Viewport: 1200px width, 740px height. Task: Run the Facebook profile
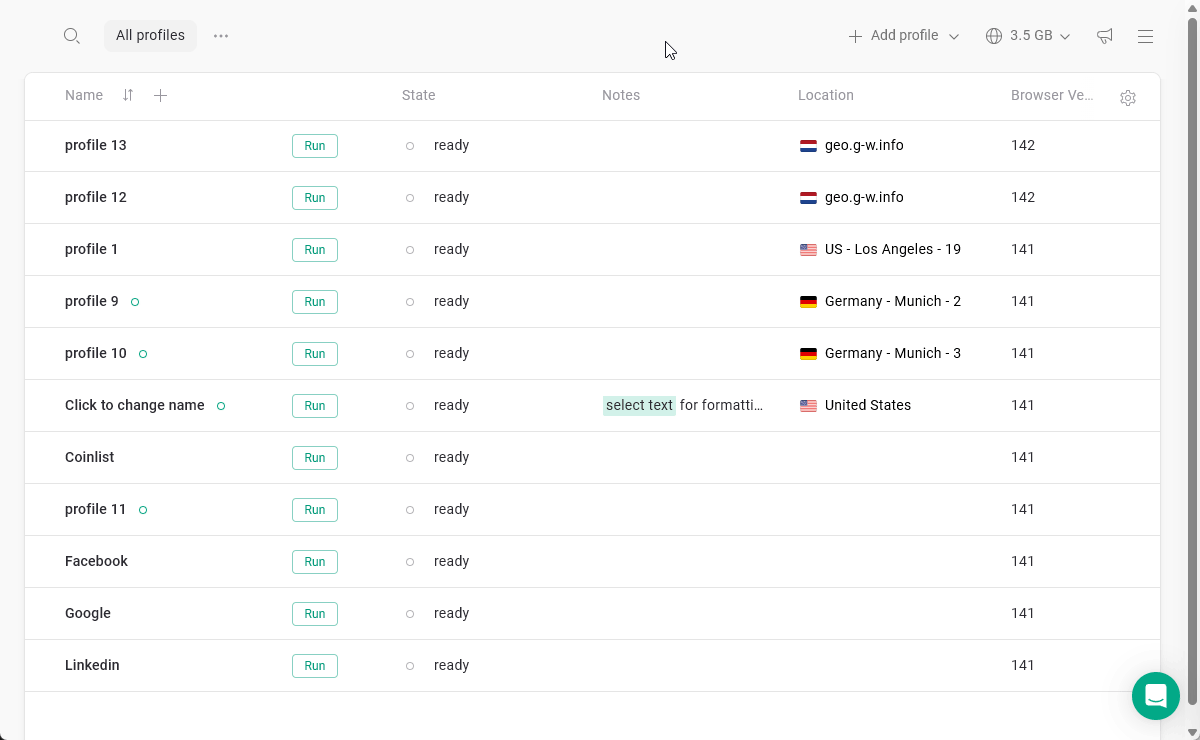click(x=314, y=561)
